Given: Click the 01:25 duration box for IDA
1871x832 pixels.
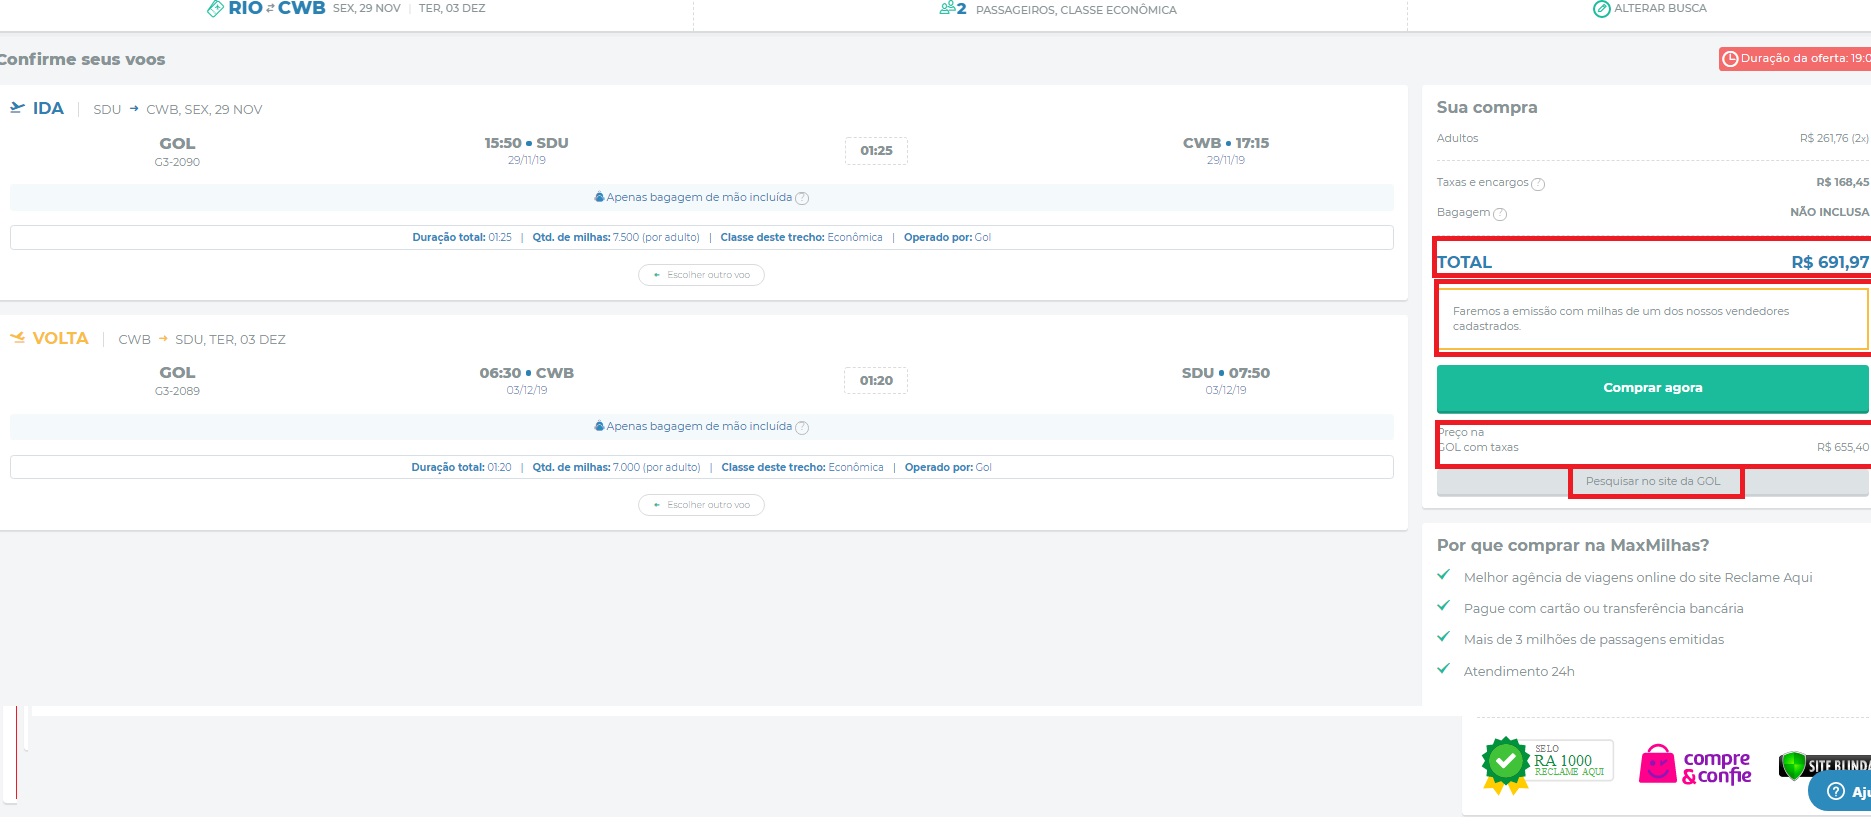Looking at the screenshot, I should tap(876, 151).
